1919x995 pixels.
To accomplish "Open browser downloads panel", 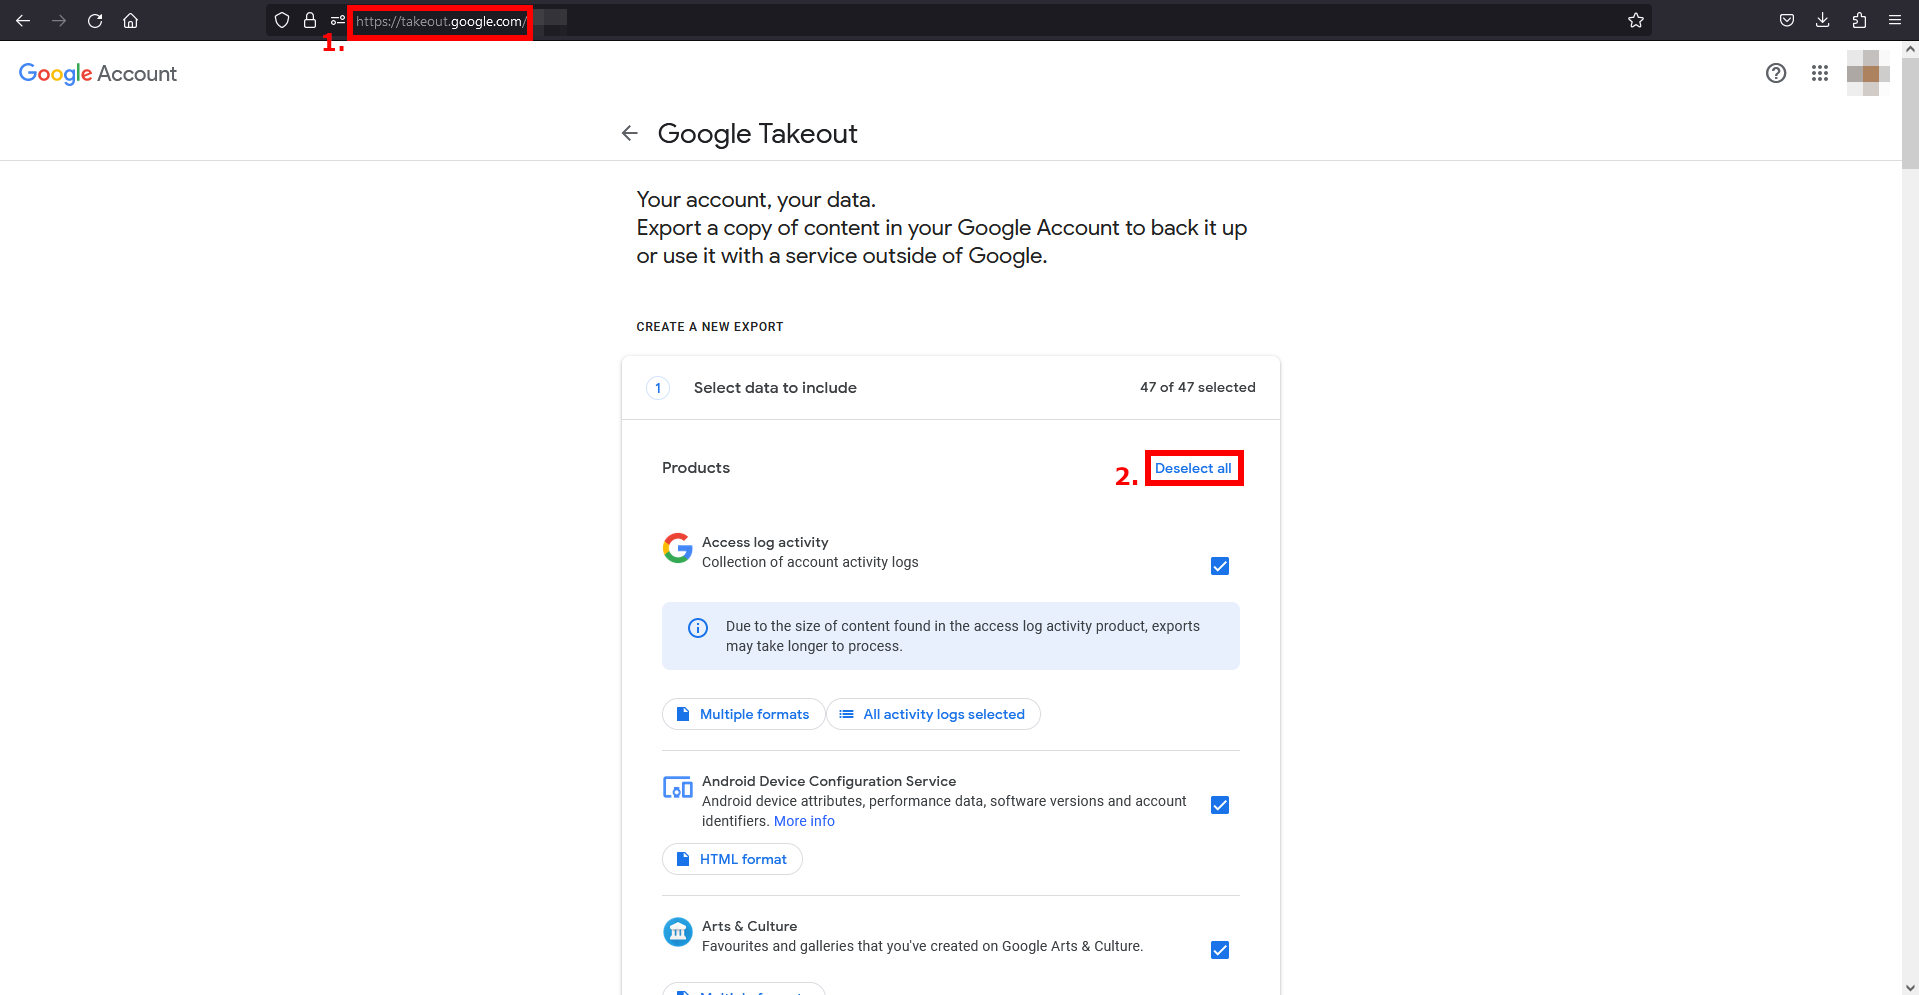I will coord(1823,20).
